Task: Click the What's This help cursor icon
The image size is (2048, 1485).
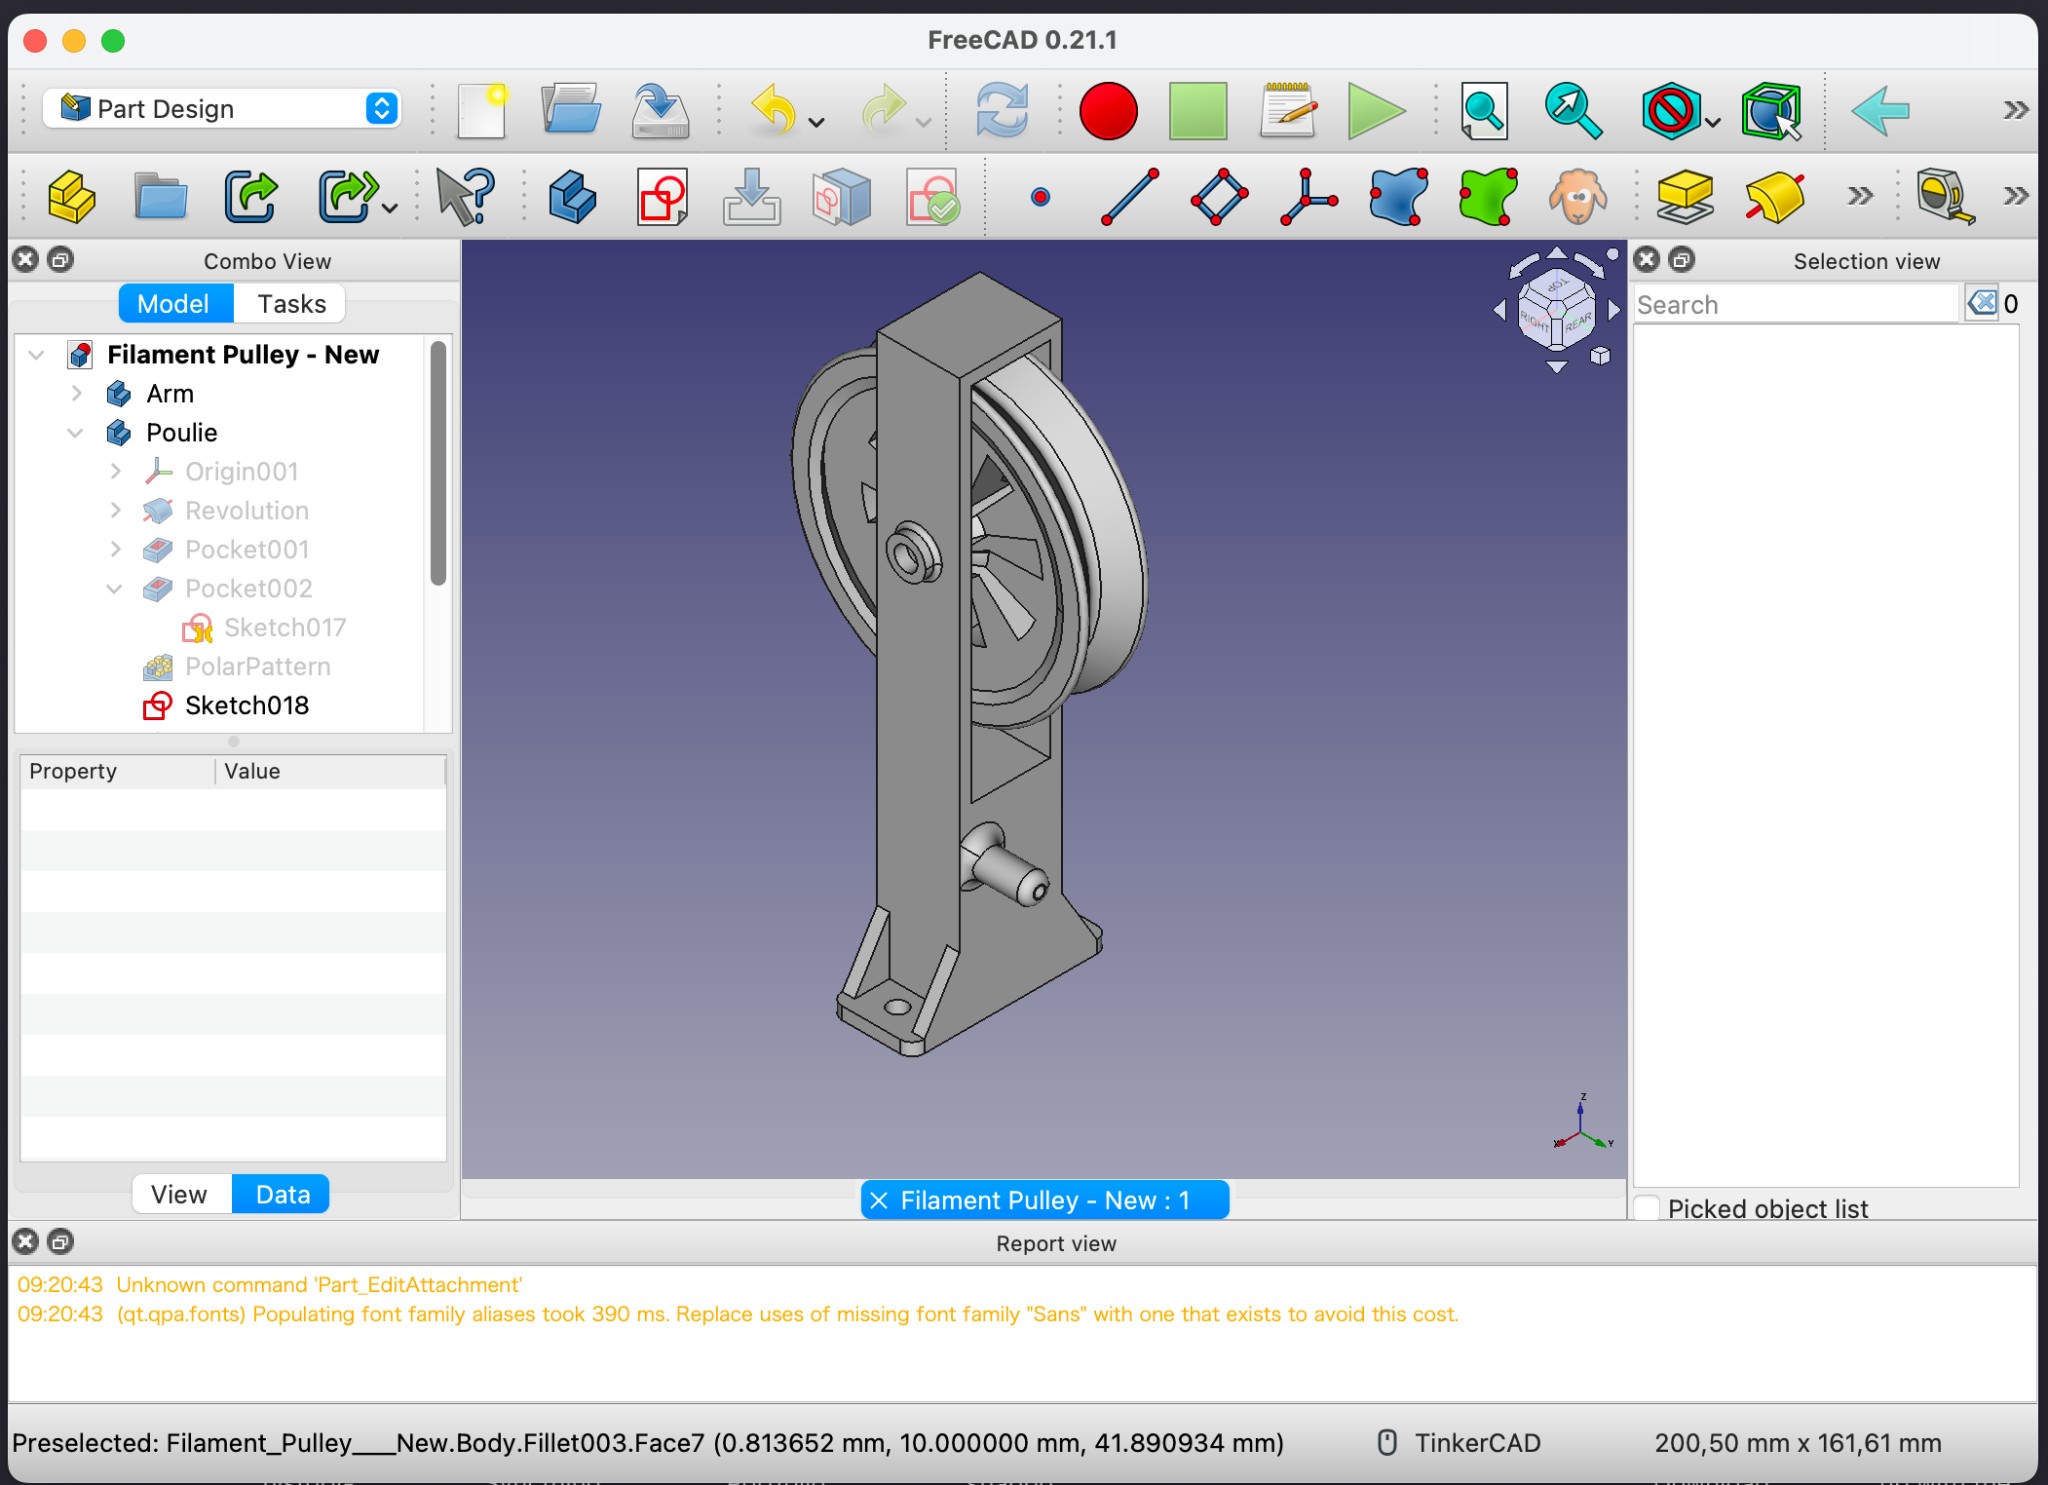Action: click(x=464, y=196)
